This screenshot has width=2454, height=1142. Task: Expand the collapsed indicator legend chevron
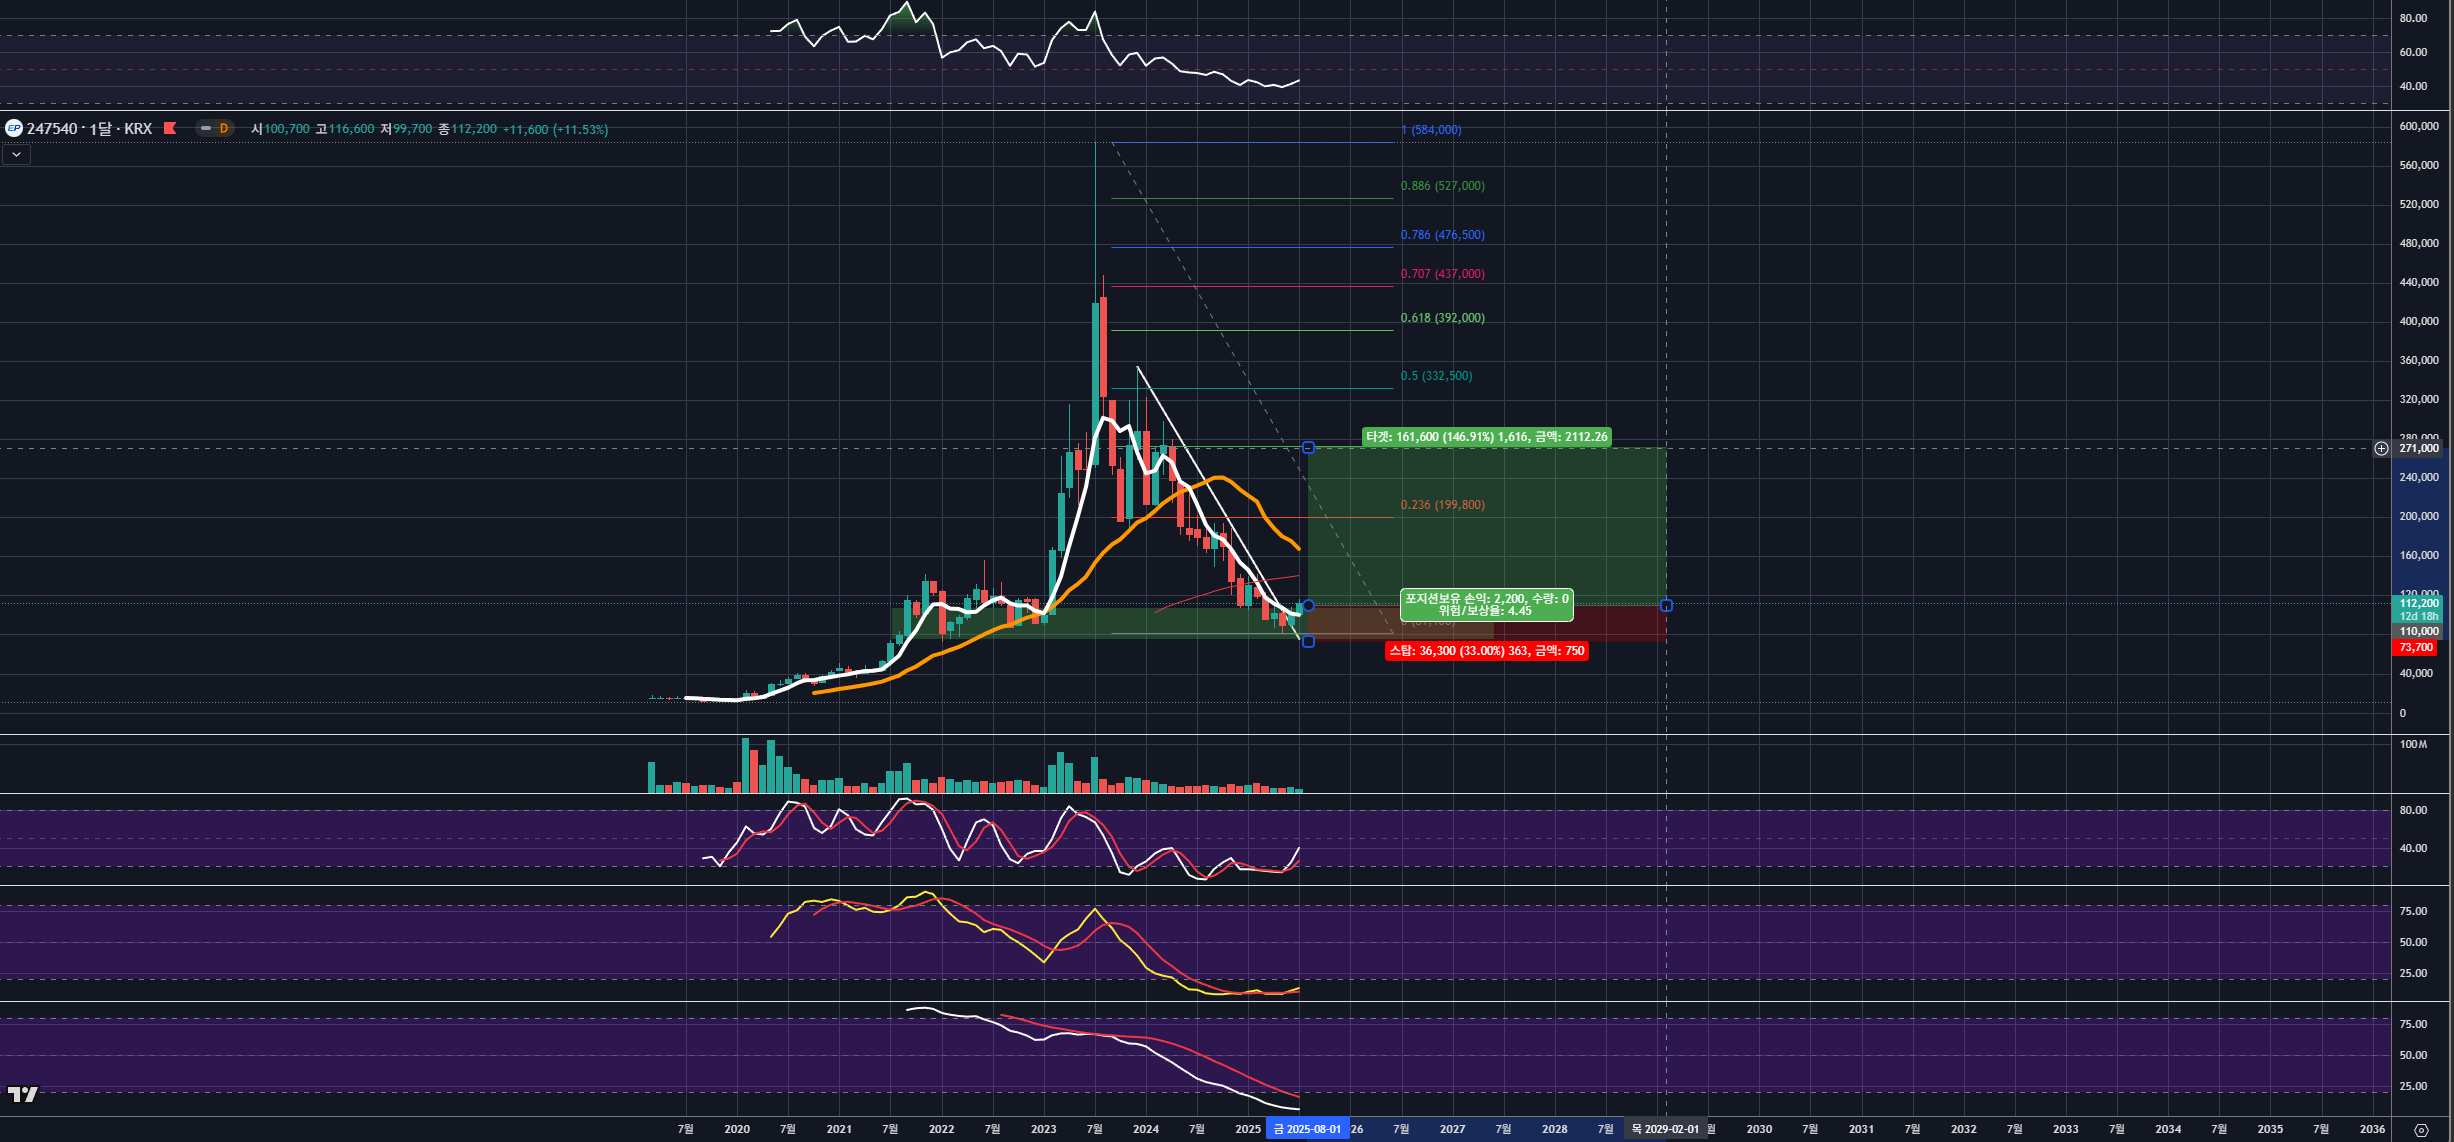pos(16,154)
